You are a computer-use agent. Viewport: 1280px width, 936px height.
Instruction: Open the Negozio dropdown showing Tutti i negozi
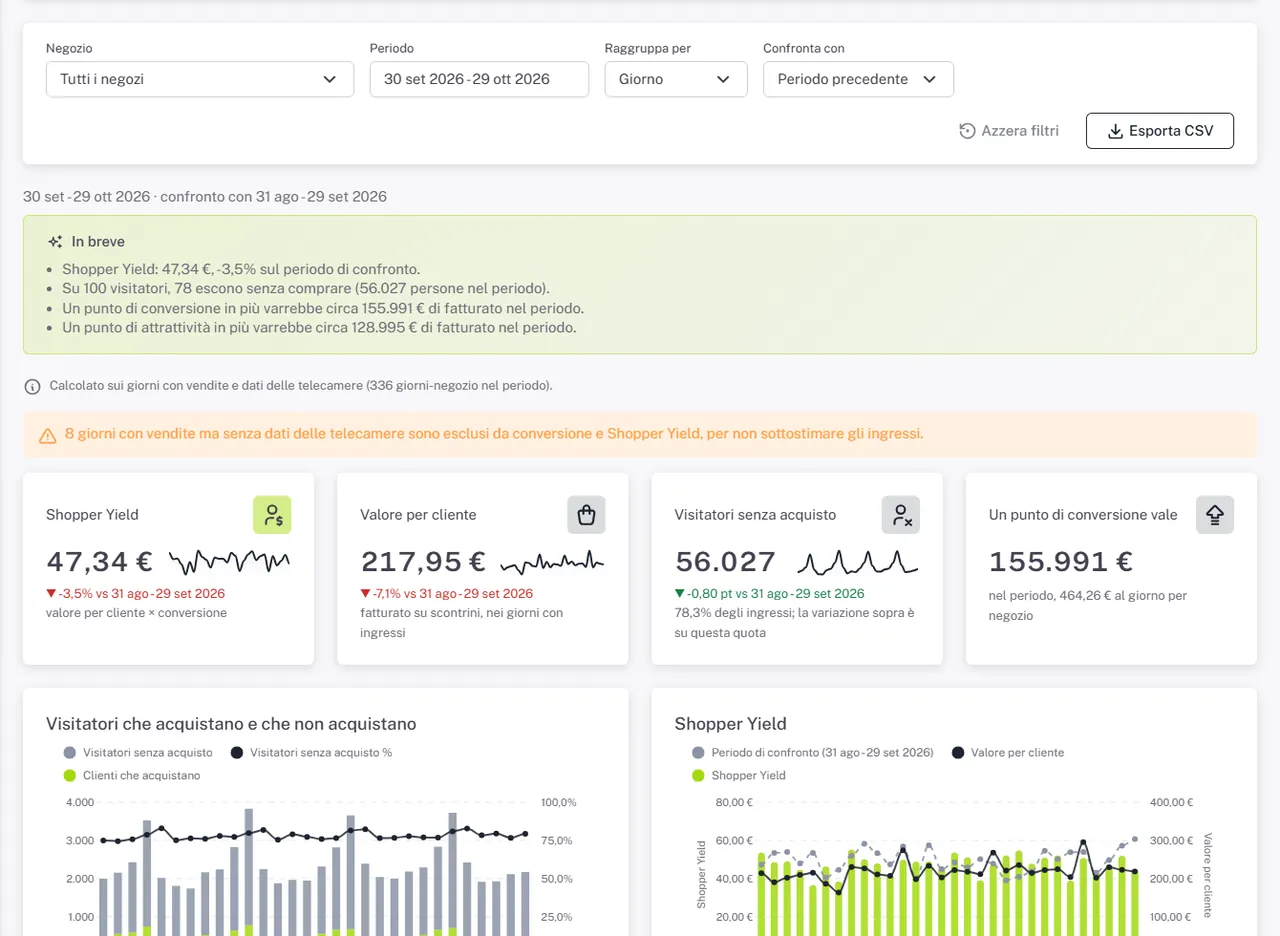(200, 79)
